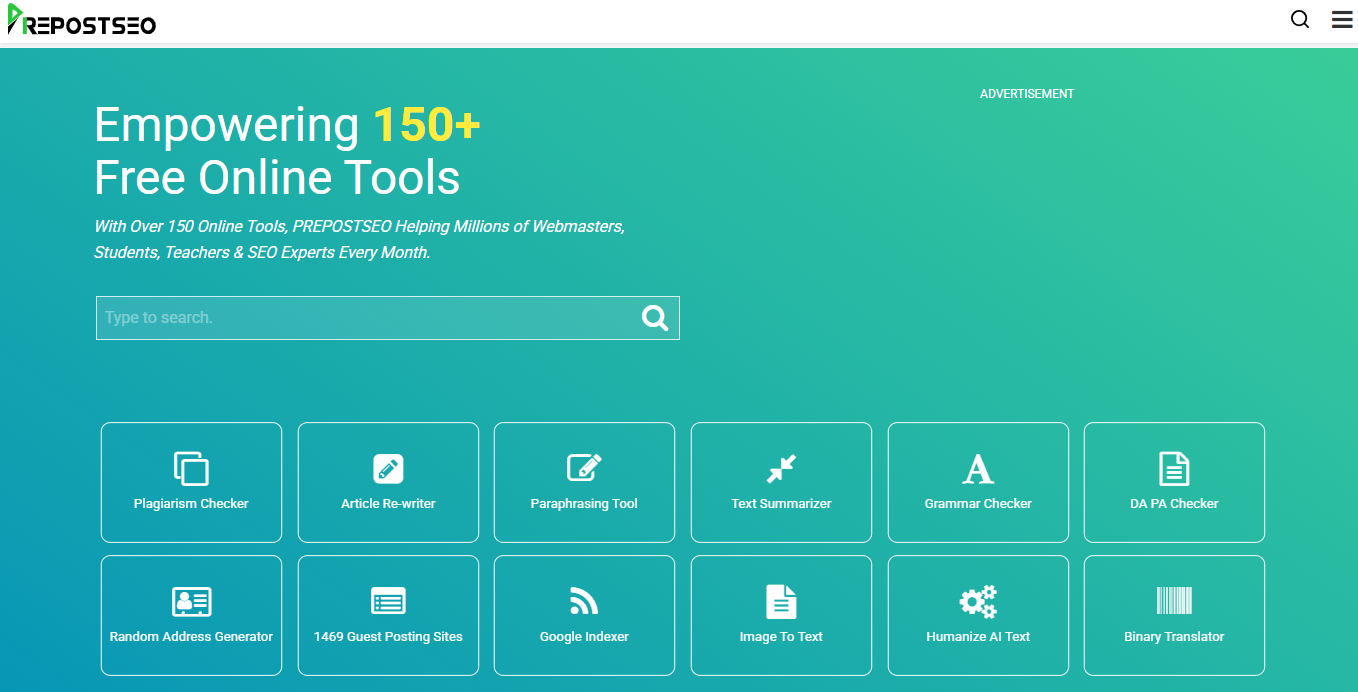Open the header search magnifier icon
Image resolution: width=1358 pixels, height=692 pixels.
tap(1300, 19)
